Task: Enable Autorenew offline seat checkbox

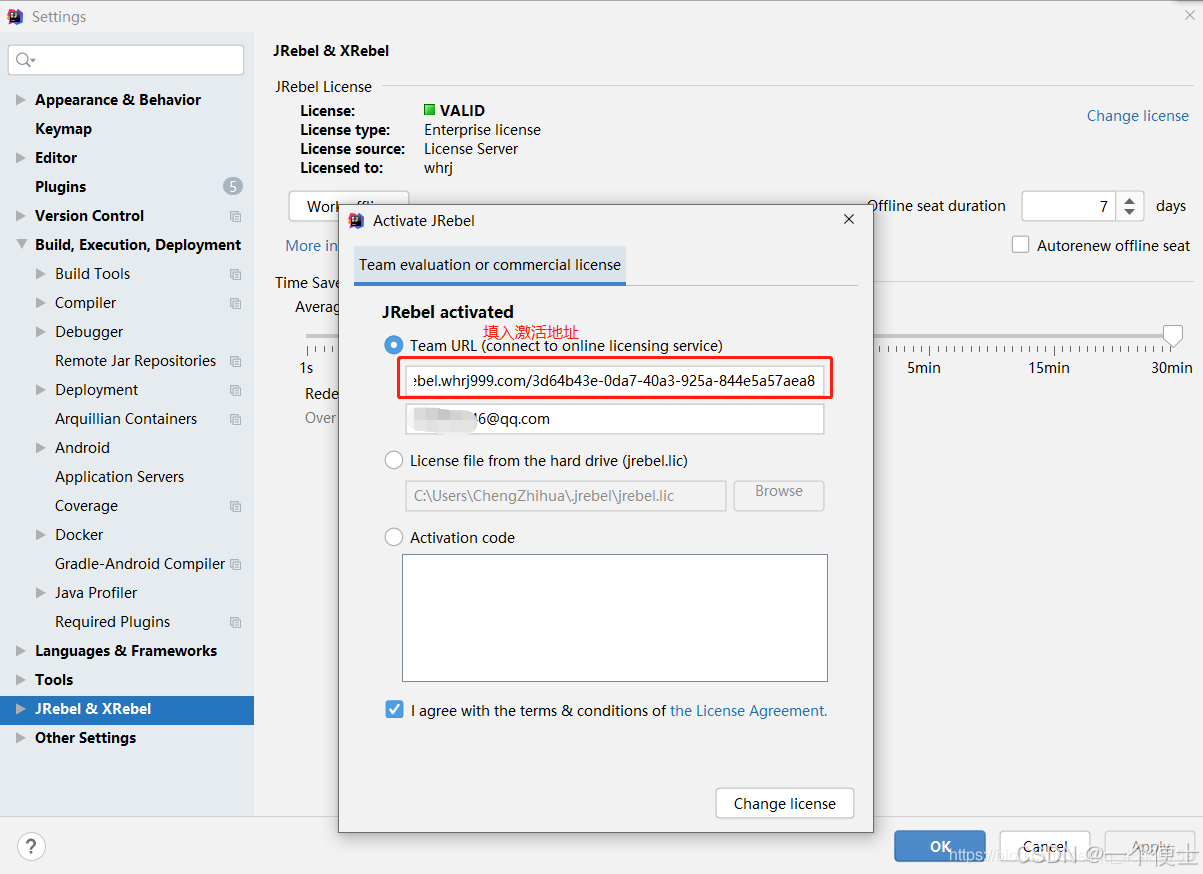Action: (1020, 245)
